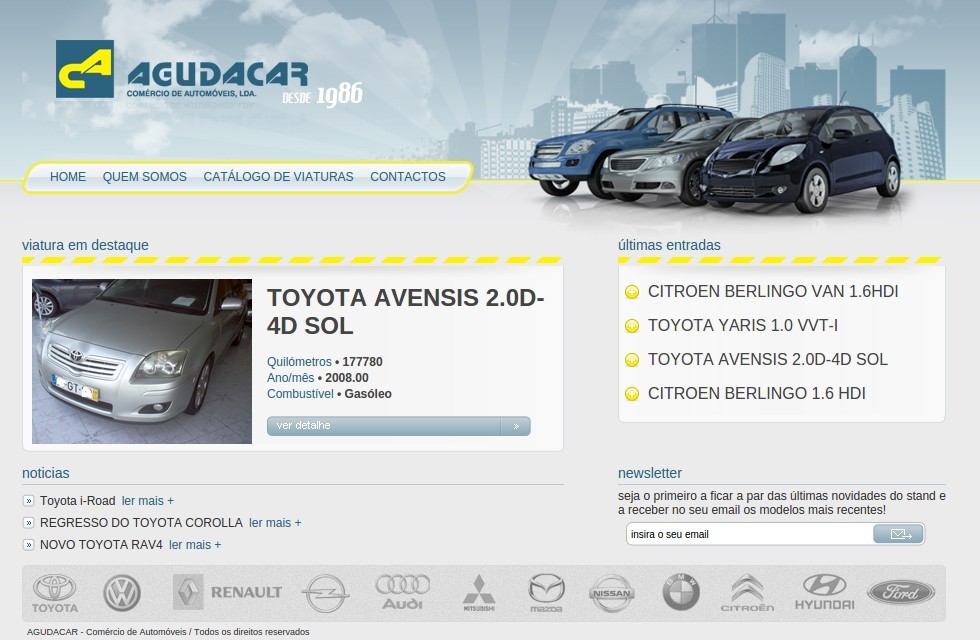Click arrow icon beside Regresso do Toyota Corolla
The height and width of the screenshot is (640, 980).
click(x=28, y=522)
